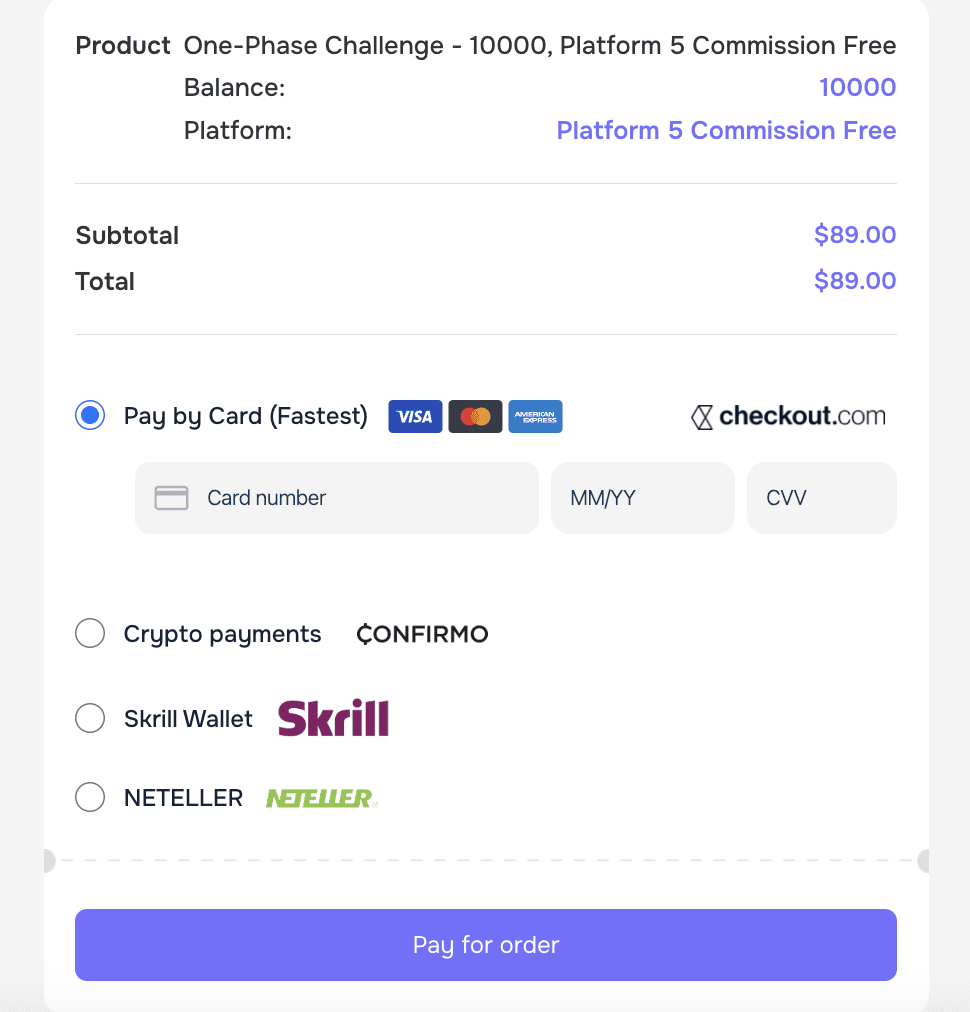Choose the NETELLER payment radio button

click(90, 797)
